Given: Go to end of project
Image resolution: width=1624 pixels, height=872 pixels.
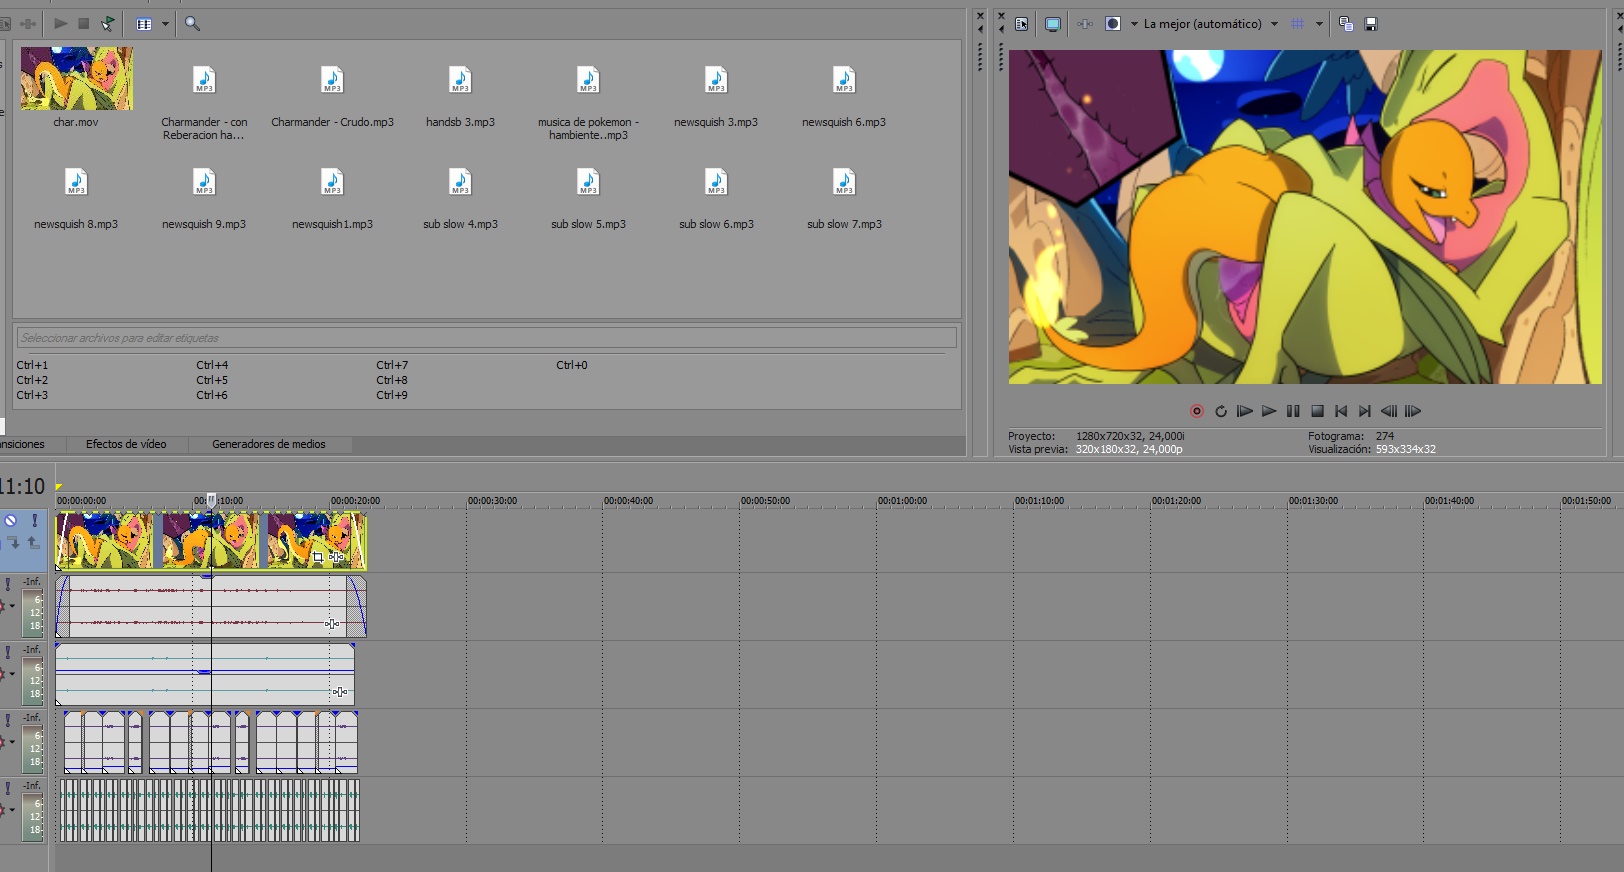Looking at the screenshot, I should (1365, 411).
